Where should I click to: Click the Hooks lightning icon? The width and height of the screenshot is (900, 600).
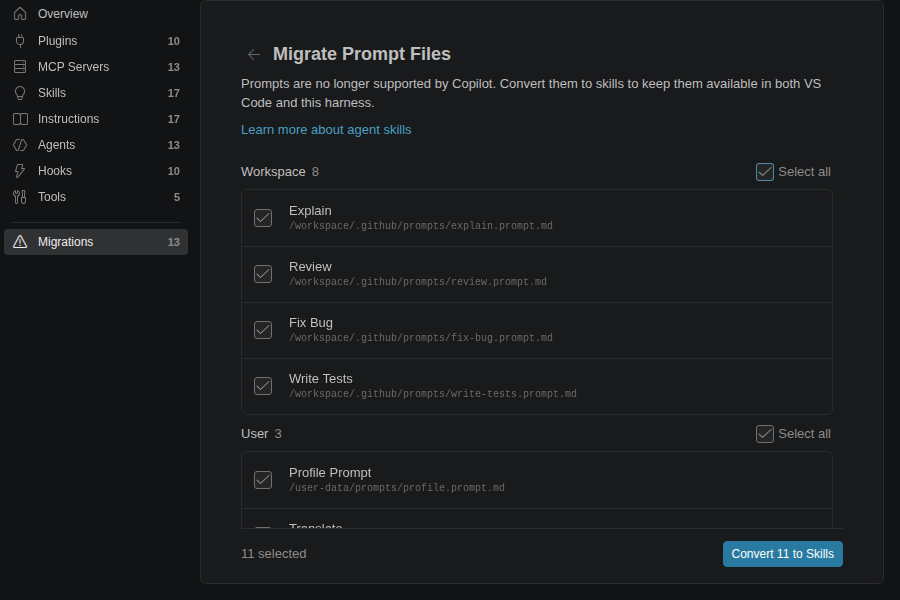click(20, 171)
